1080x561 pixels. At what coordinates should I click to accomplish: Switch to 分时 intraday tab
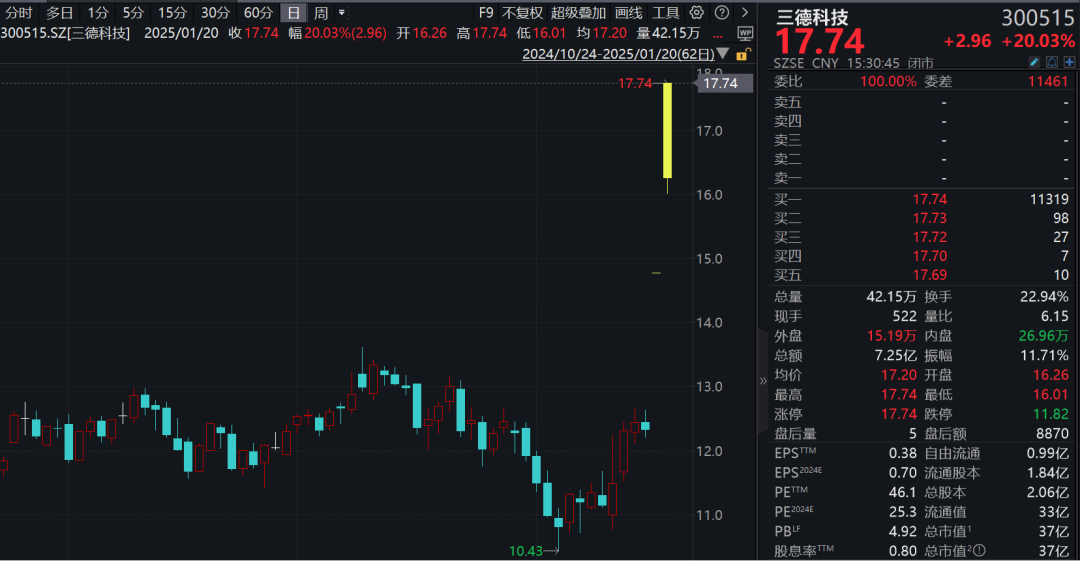tap(19, 12)
